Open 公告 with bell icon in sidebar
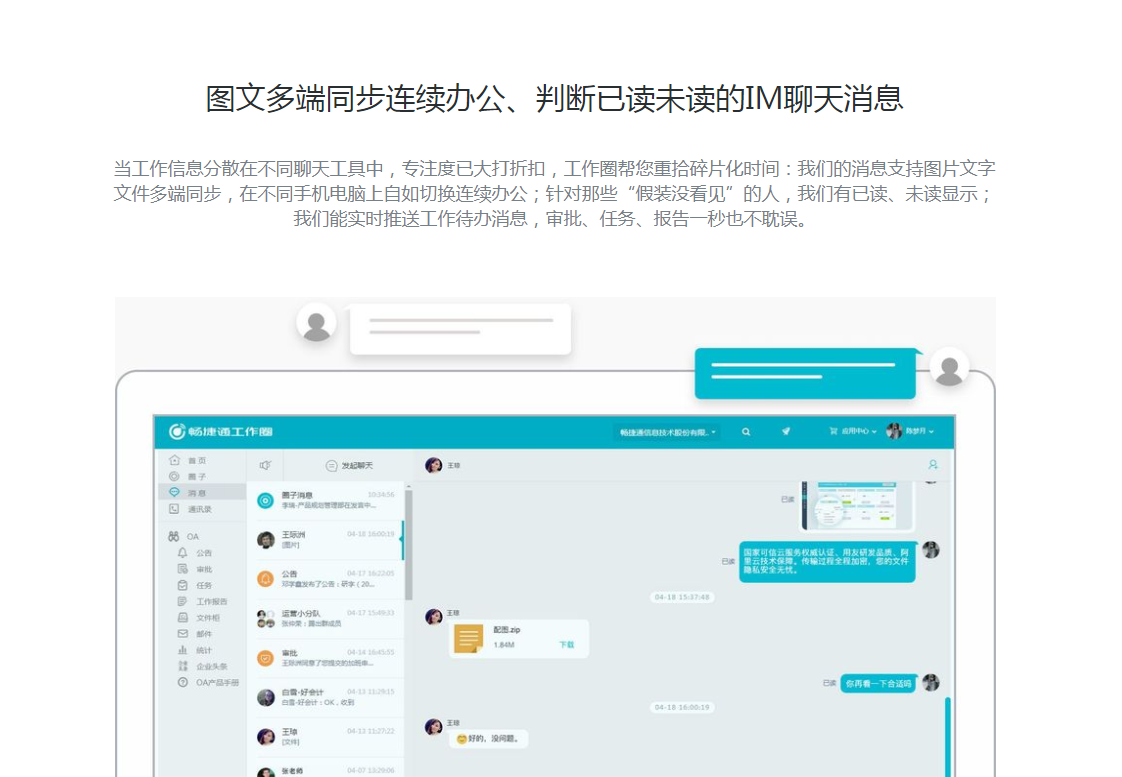The height and width of the screenshot is (777, 1122). (x=195, y=553)
